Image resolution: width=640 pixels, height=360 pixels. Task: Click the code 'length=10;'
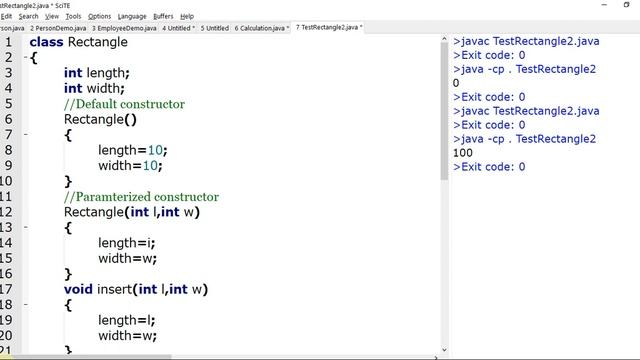(133, 150)
